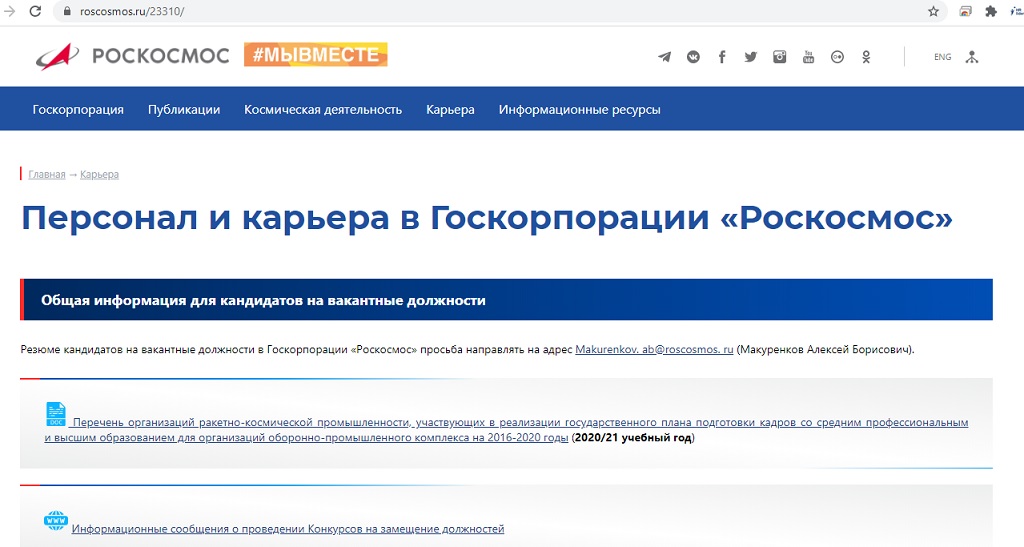Click the address bar URL roscosmos.ru/23310/
Image resolution: width=1024 pixels, height=547 pixels.
[x=132, y=11]
